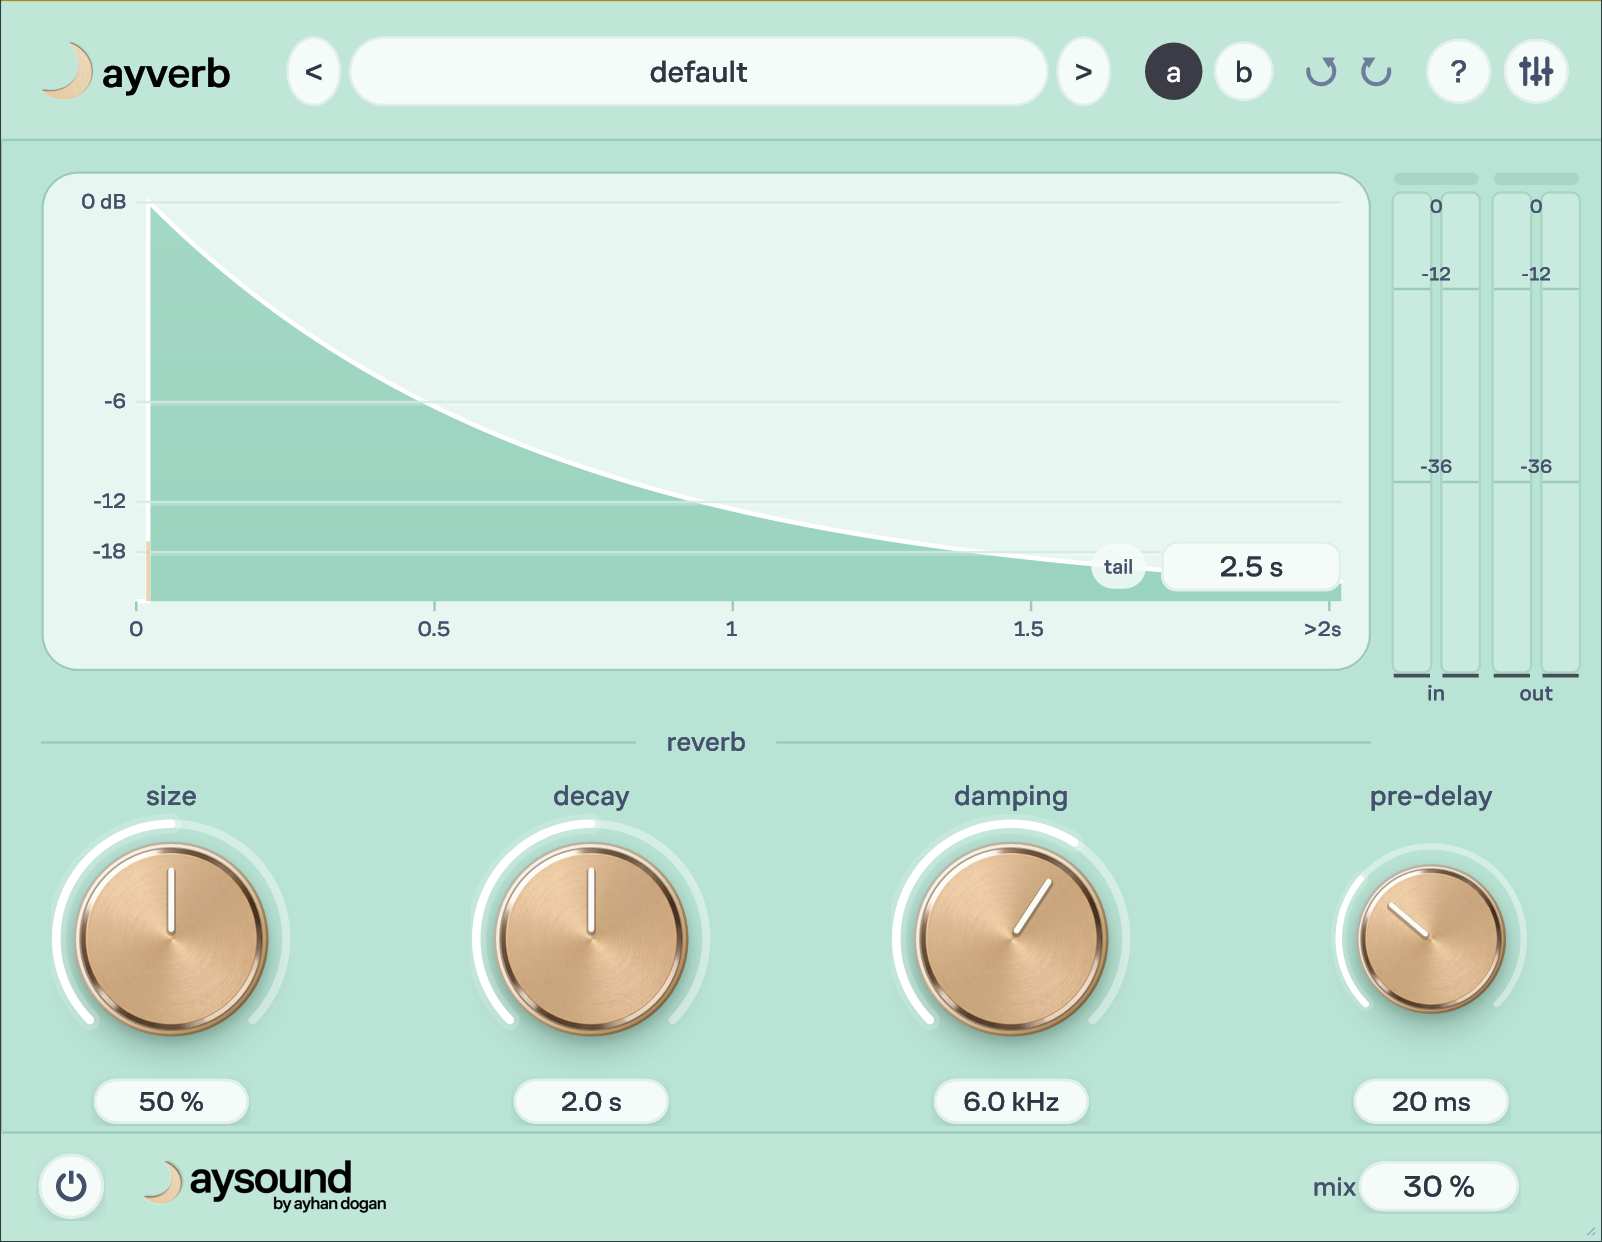This screenshot has width=1602, height=1242.
Task: Open the default preset name selector
Action: point(698,72)
